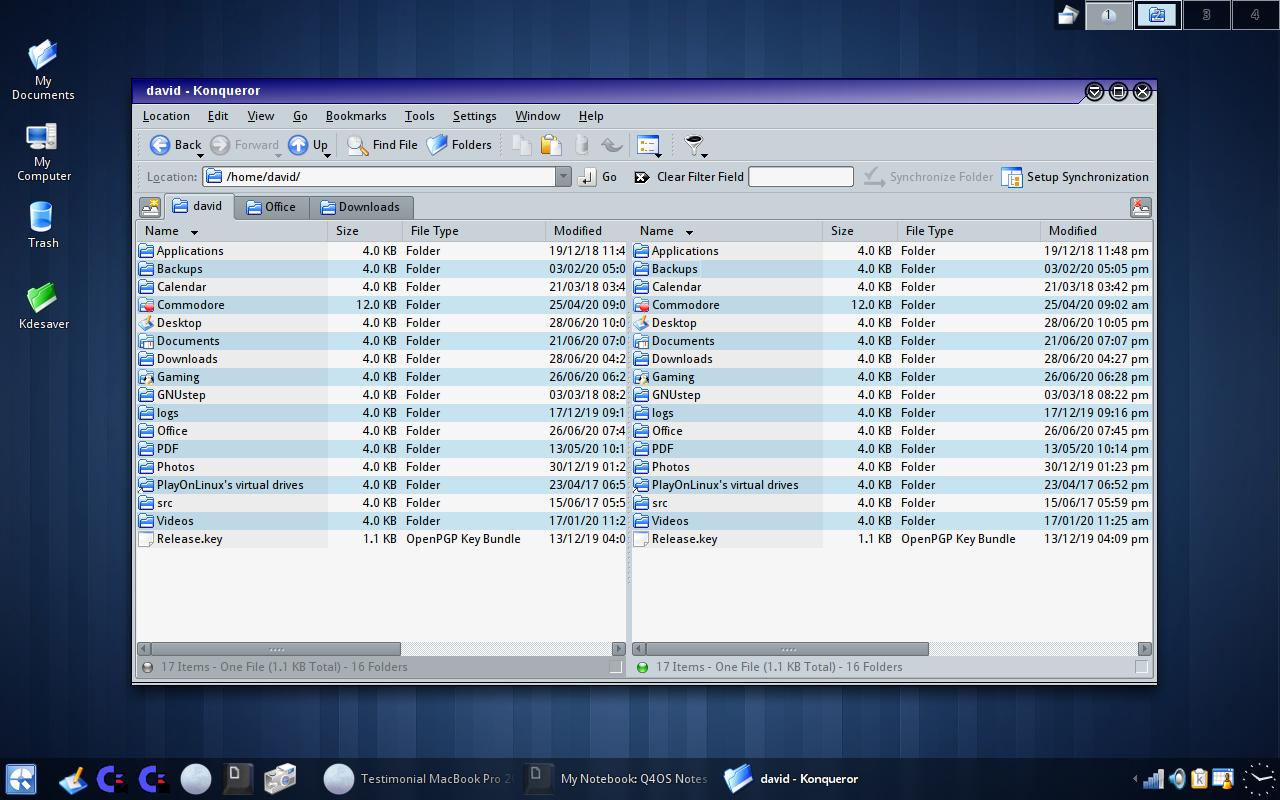Click the left pane's horizontal scrollbar thumb
The image size is (1280, 800).
pyautogui.click(x=276, y=649)
